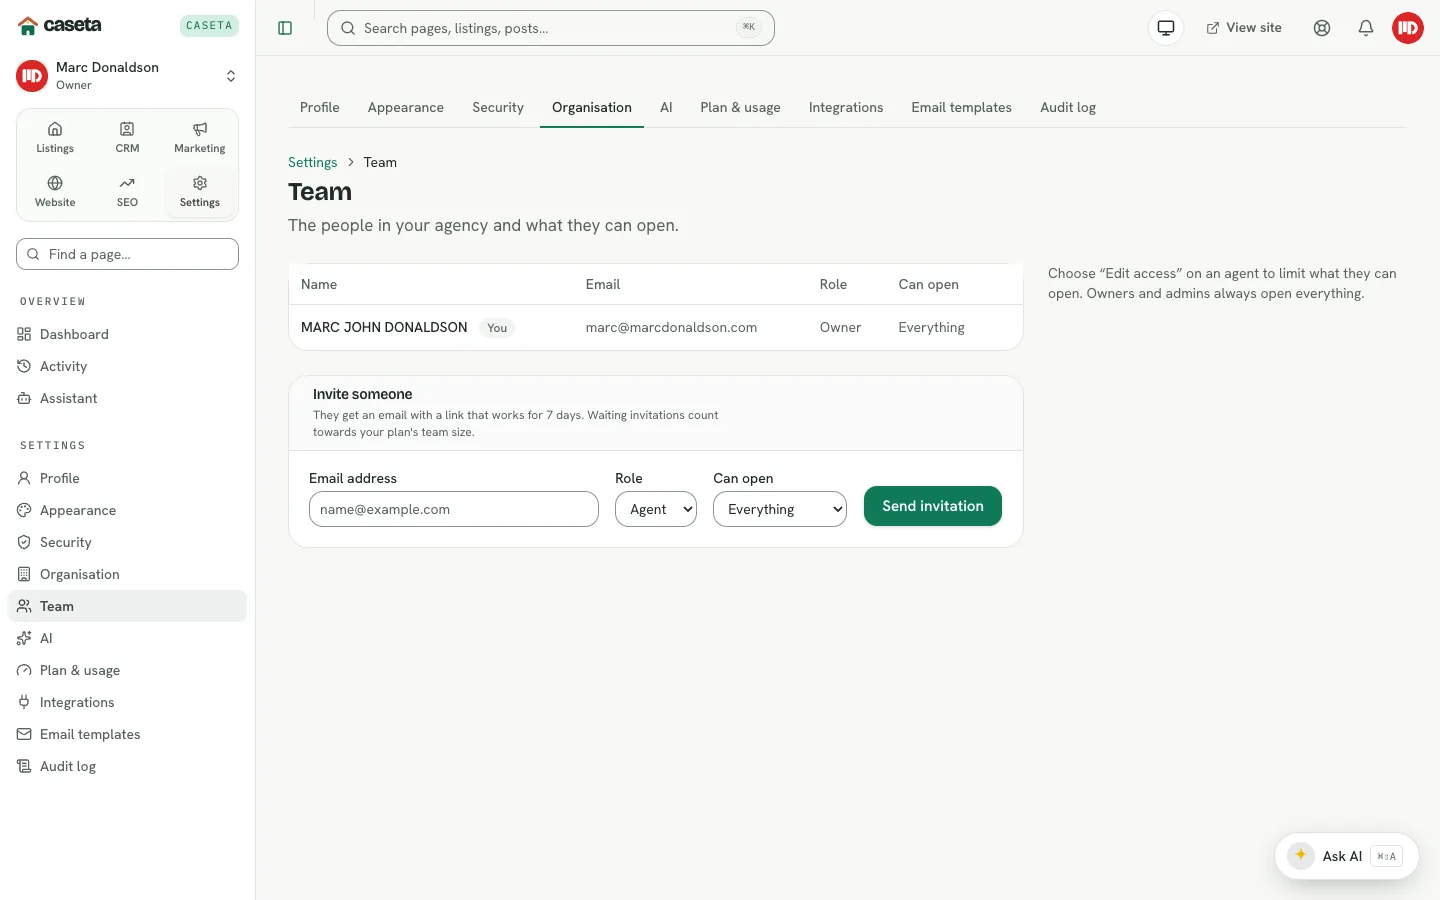
Task: Expand the Marc Donaldson account switcher
Action: pyautogui.click(x=127, y=76)
